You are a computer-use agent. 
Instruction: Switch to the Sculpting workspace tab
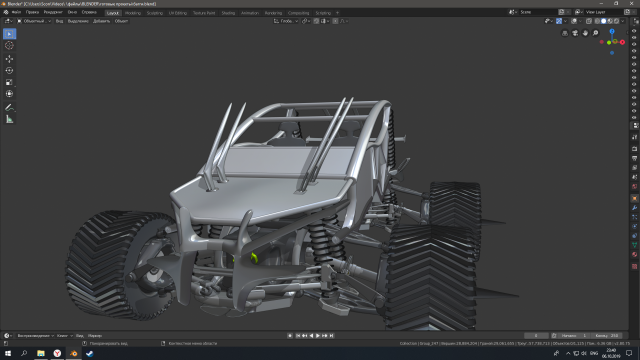click(155, 13)
